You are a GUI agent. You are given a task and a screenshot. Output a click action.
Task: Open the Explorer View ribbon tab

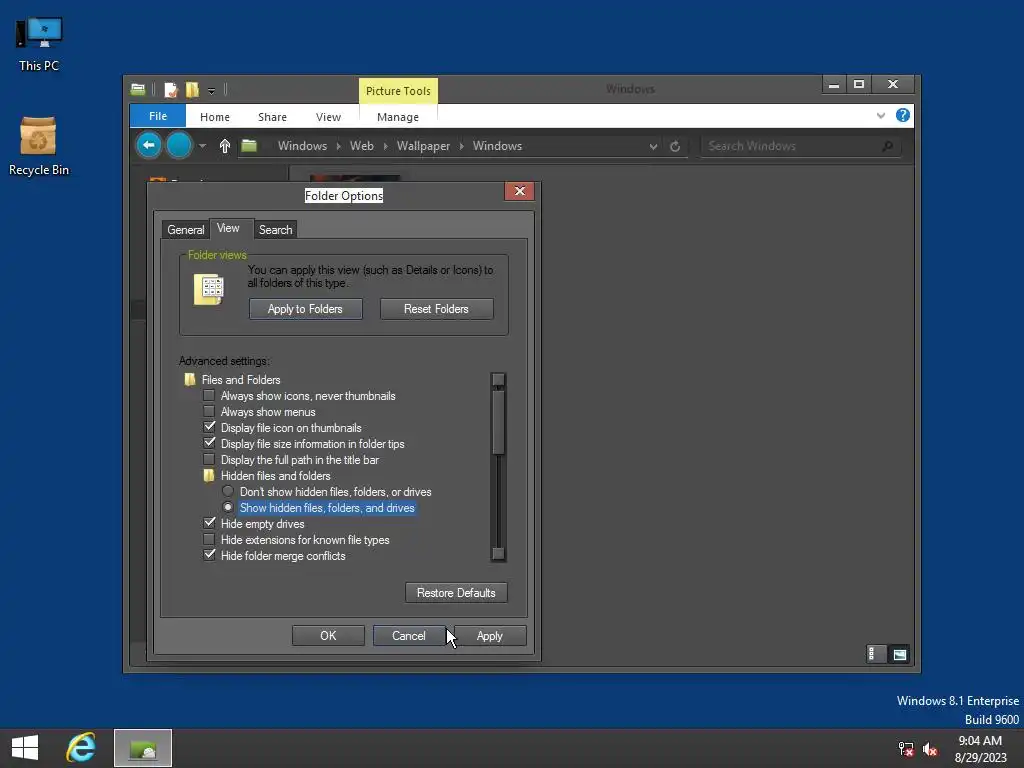[x=328, y=116]
